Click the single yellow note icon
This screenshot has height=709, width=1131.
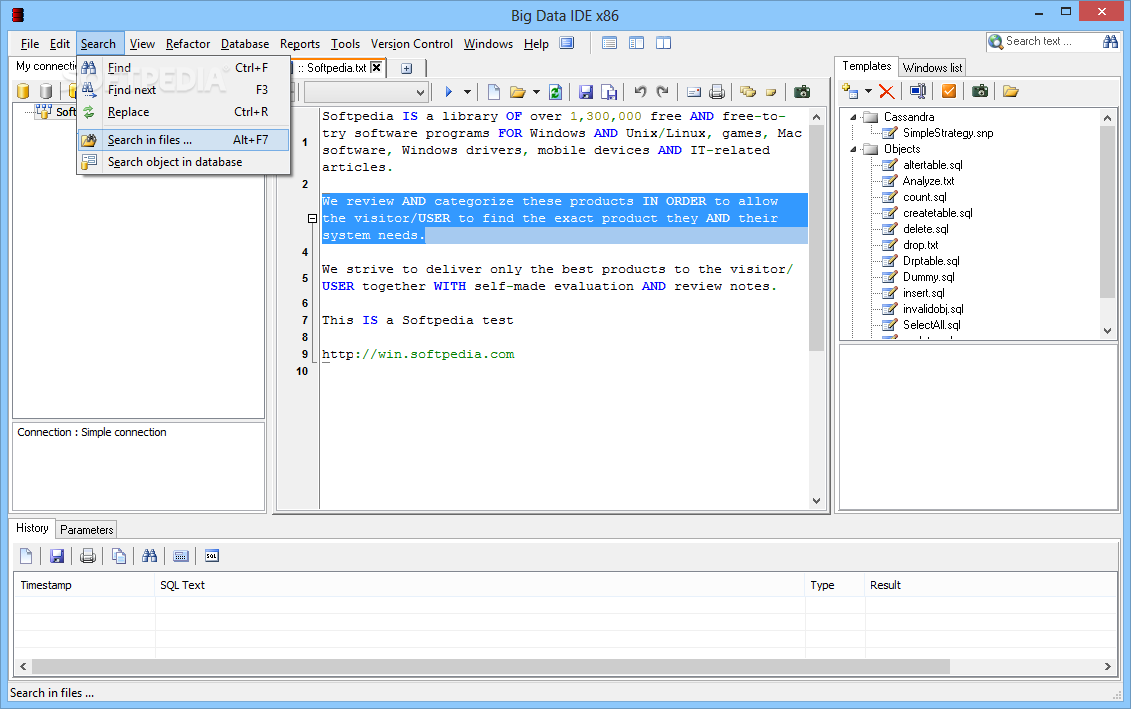point(771,92)
